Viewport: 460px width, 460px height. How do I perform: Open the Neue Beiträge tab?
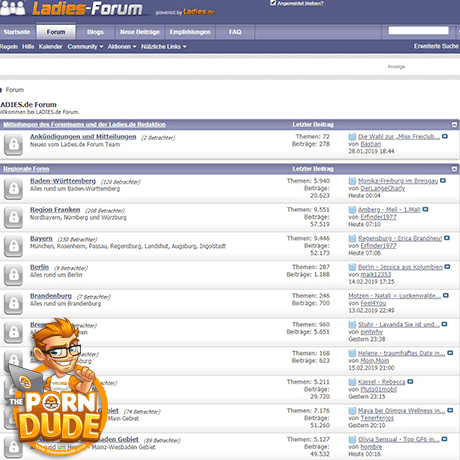(x=140, y=32)
